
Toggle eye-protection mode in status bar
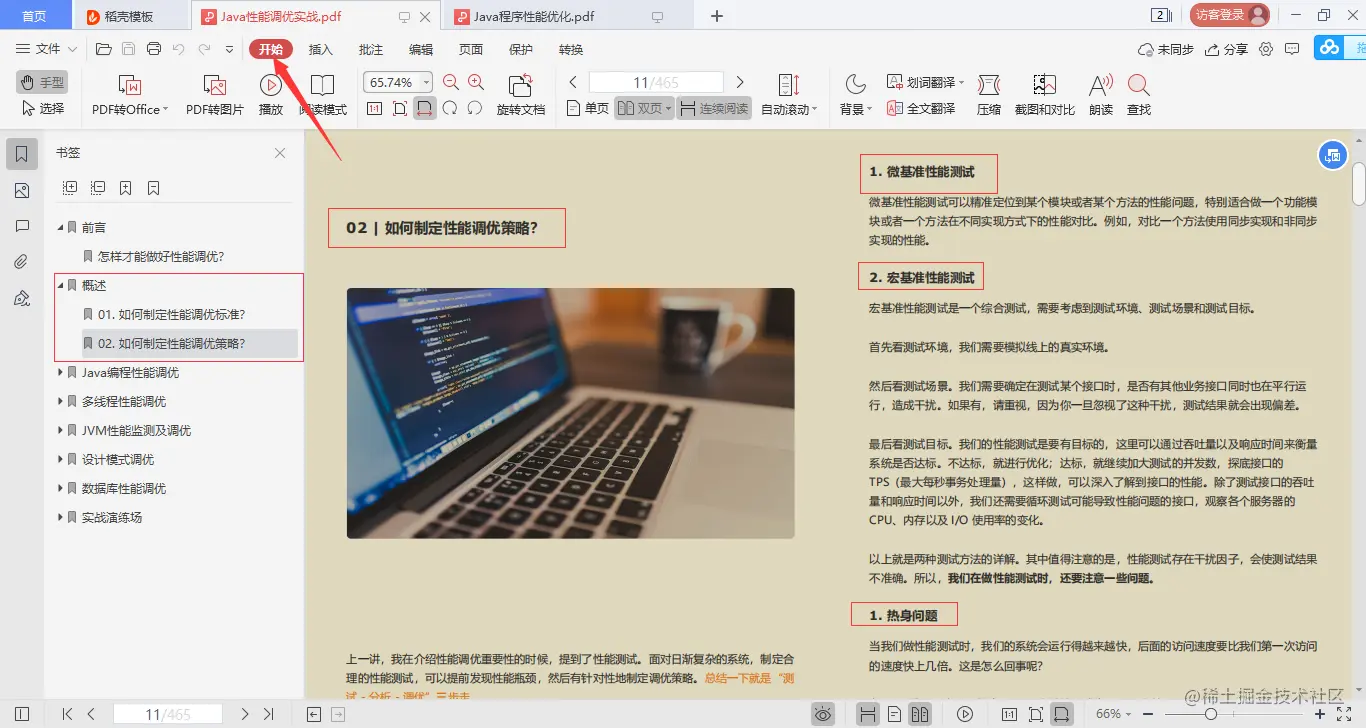(x=822, y=713)
